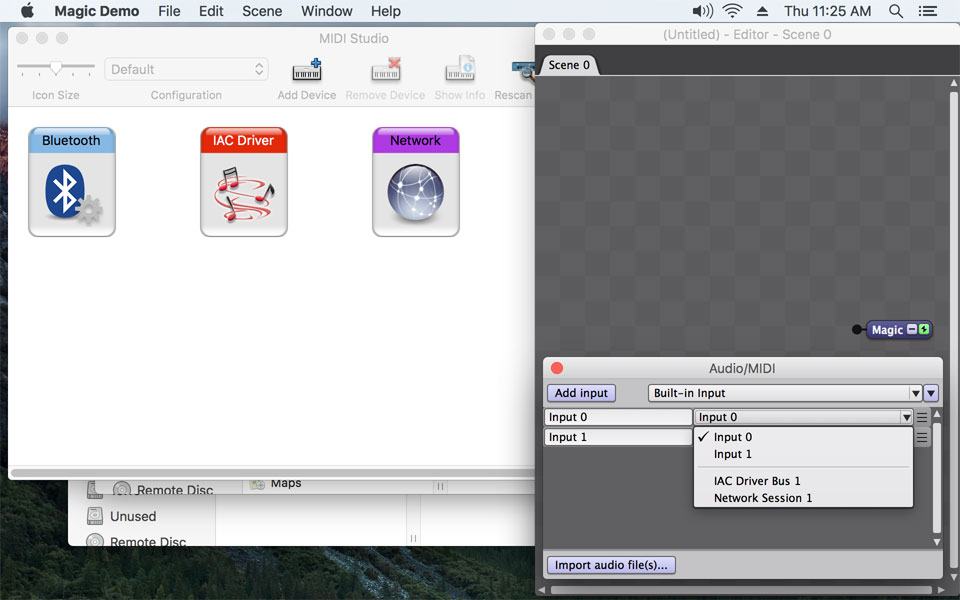960x600 pixels.
Task: Click the Import audio file(s)... button
Action: tap(611, 565)
